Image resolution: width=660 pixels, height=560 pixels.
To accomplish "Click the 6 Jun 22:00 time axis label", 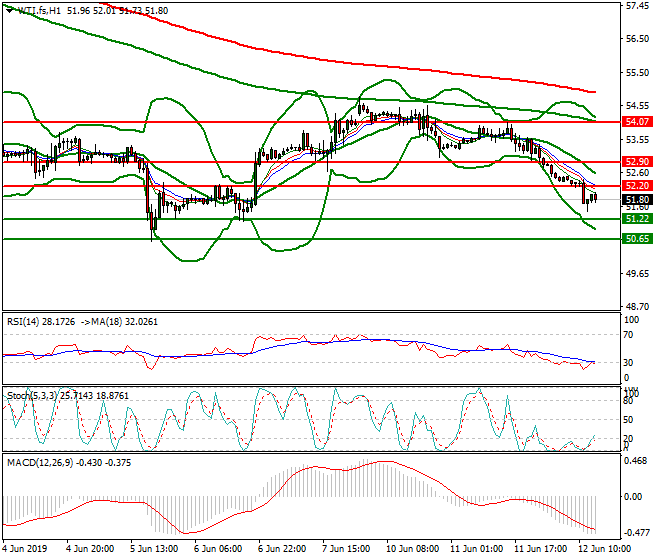I will pyautogui.click(x=282, y=549).
